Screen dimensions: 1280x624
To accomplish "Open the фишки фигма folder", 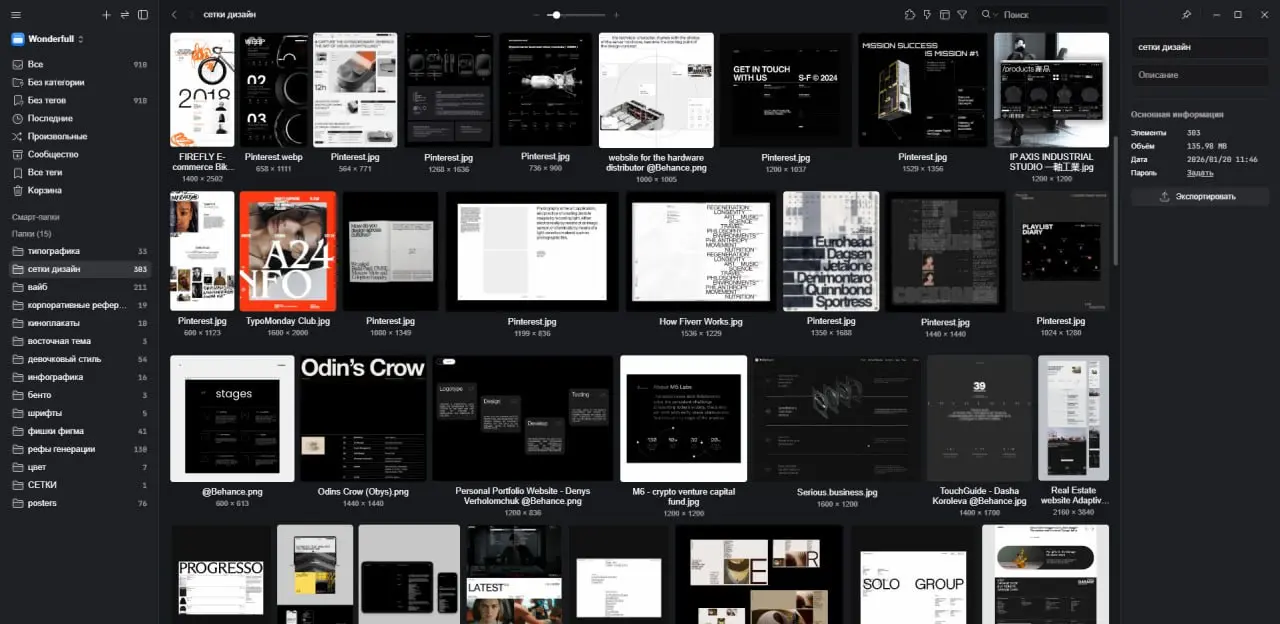I will tap(79, 431).
